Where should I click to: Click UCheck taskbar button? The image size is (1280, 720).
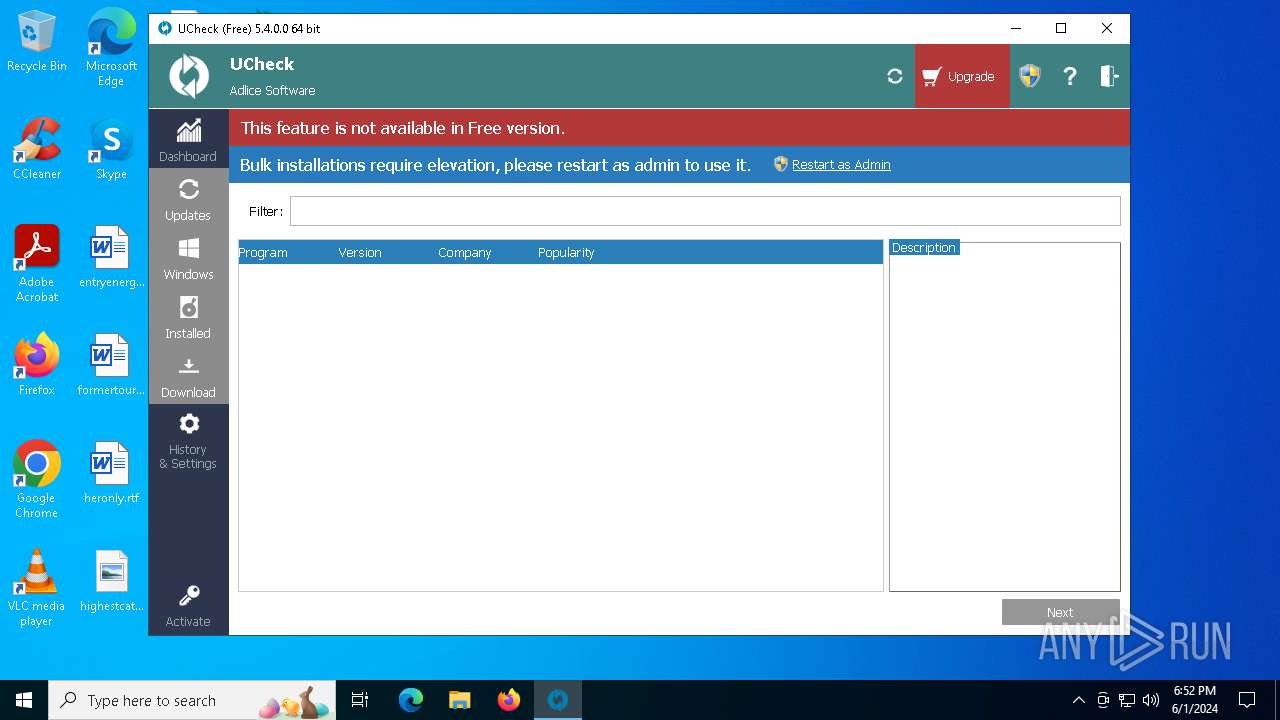click(x=558, y=700)
